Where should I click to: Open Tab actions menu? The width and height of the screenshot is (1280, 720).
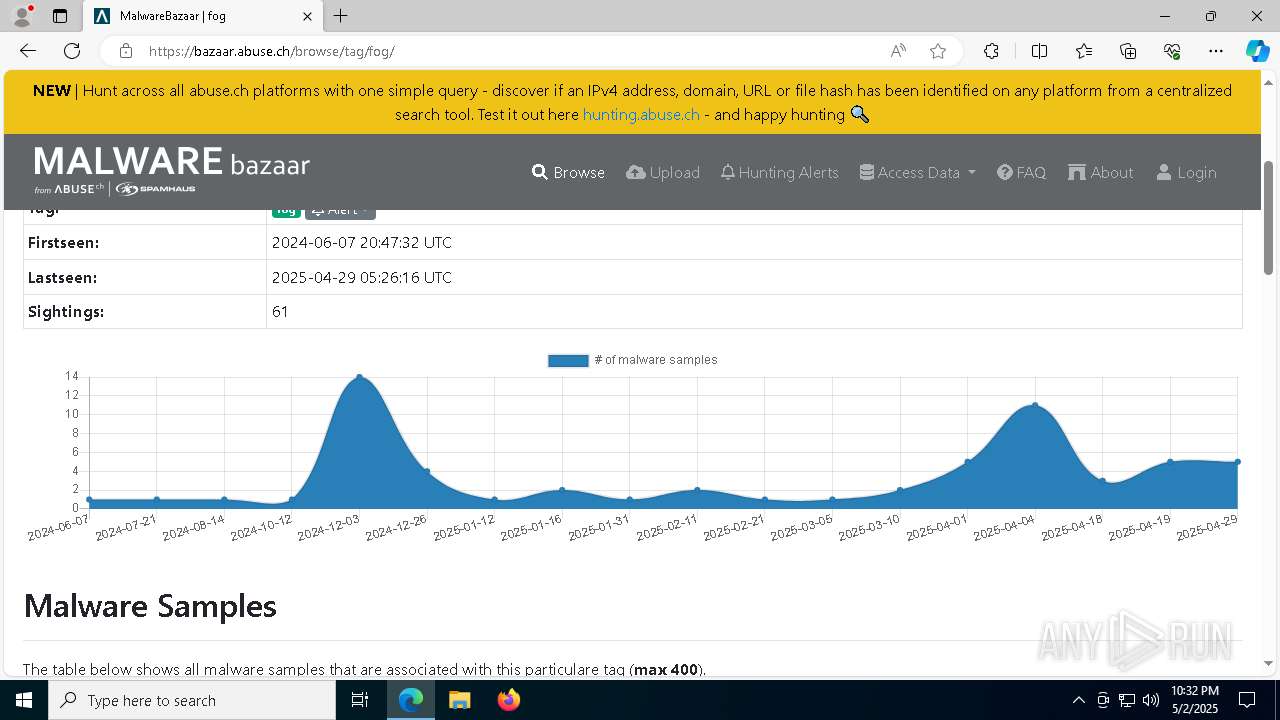(60, 16)
